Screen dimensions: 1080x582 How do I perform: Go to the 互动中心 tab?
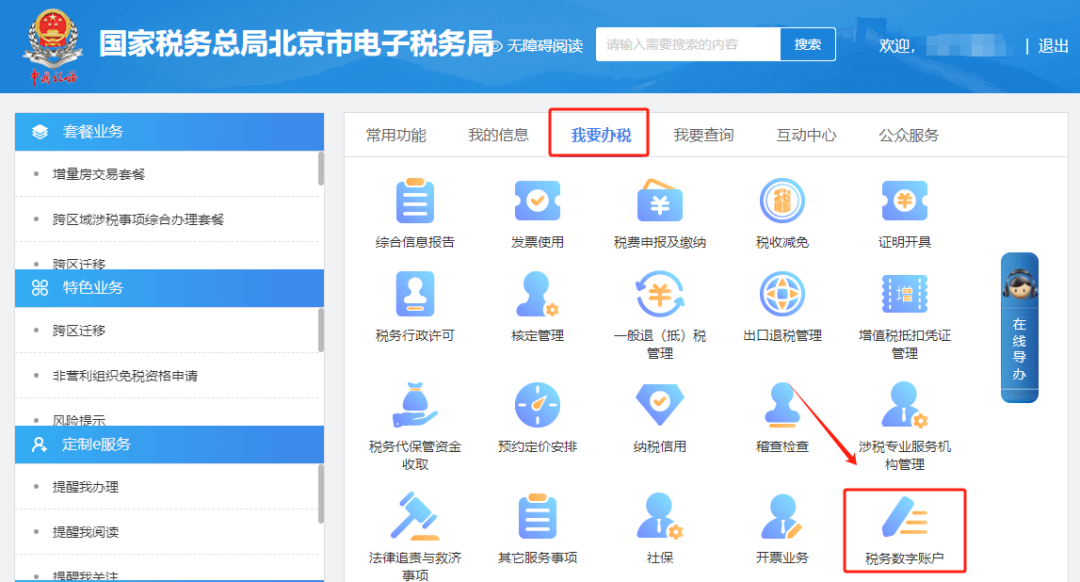(x=806, y=135)
